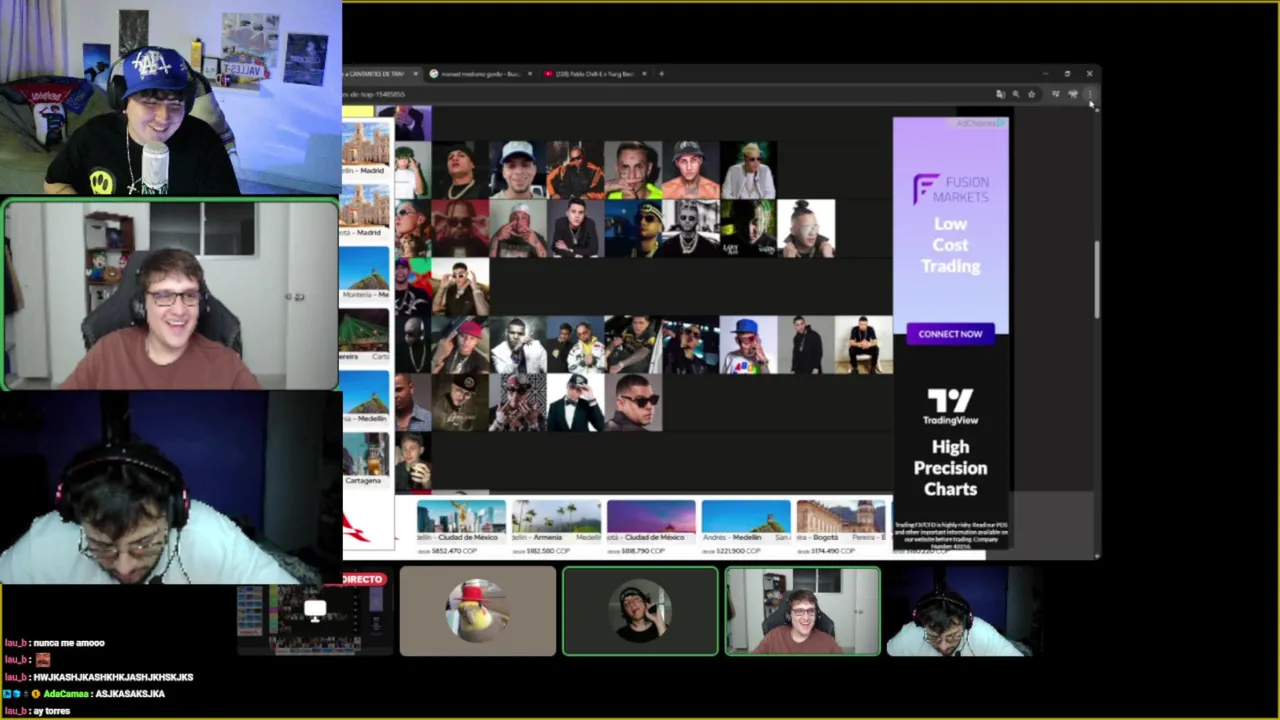Click the brown shirt streamer bottom call tile

point(803,611)
